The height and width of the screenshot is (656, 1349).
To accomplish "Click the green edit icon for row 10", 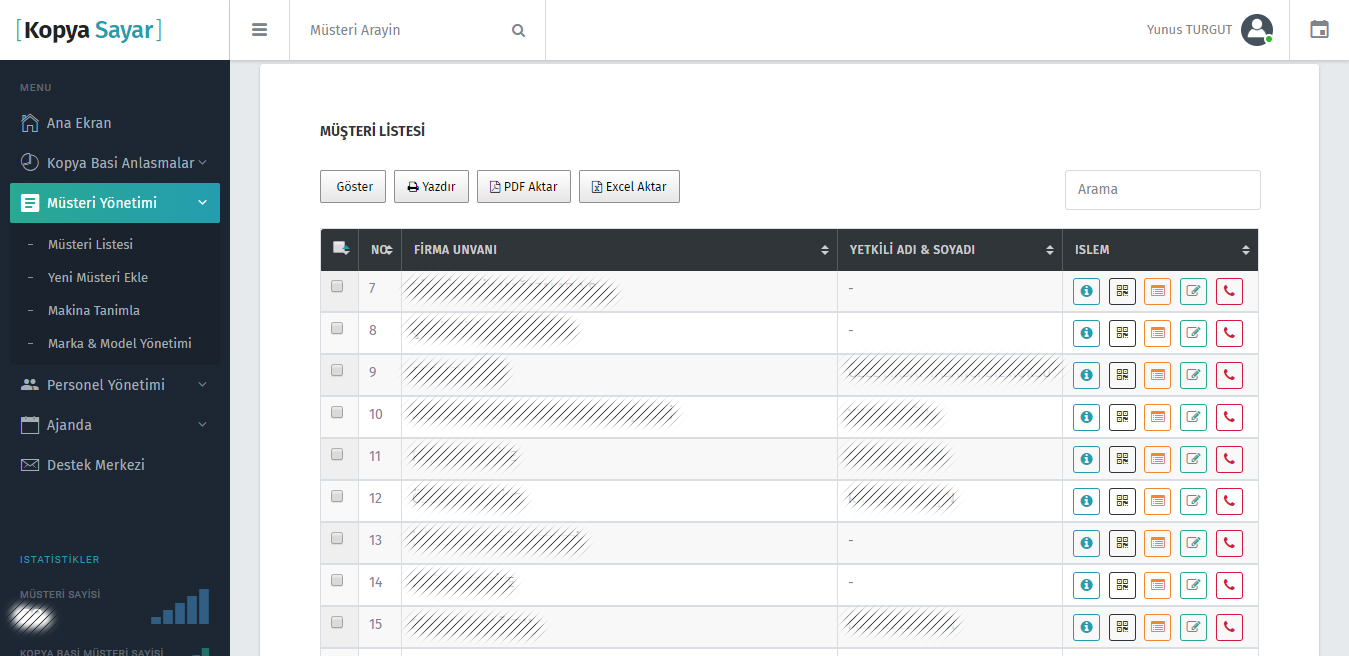I will [x=1193, y=418].
